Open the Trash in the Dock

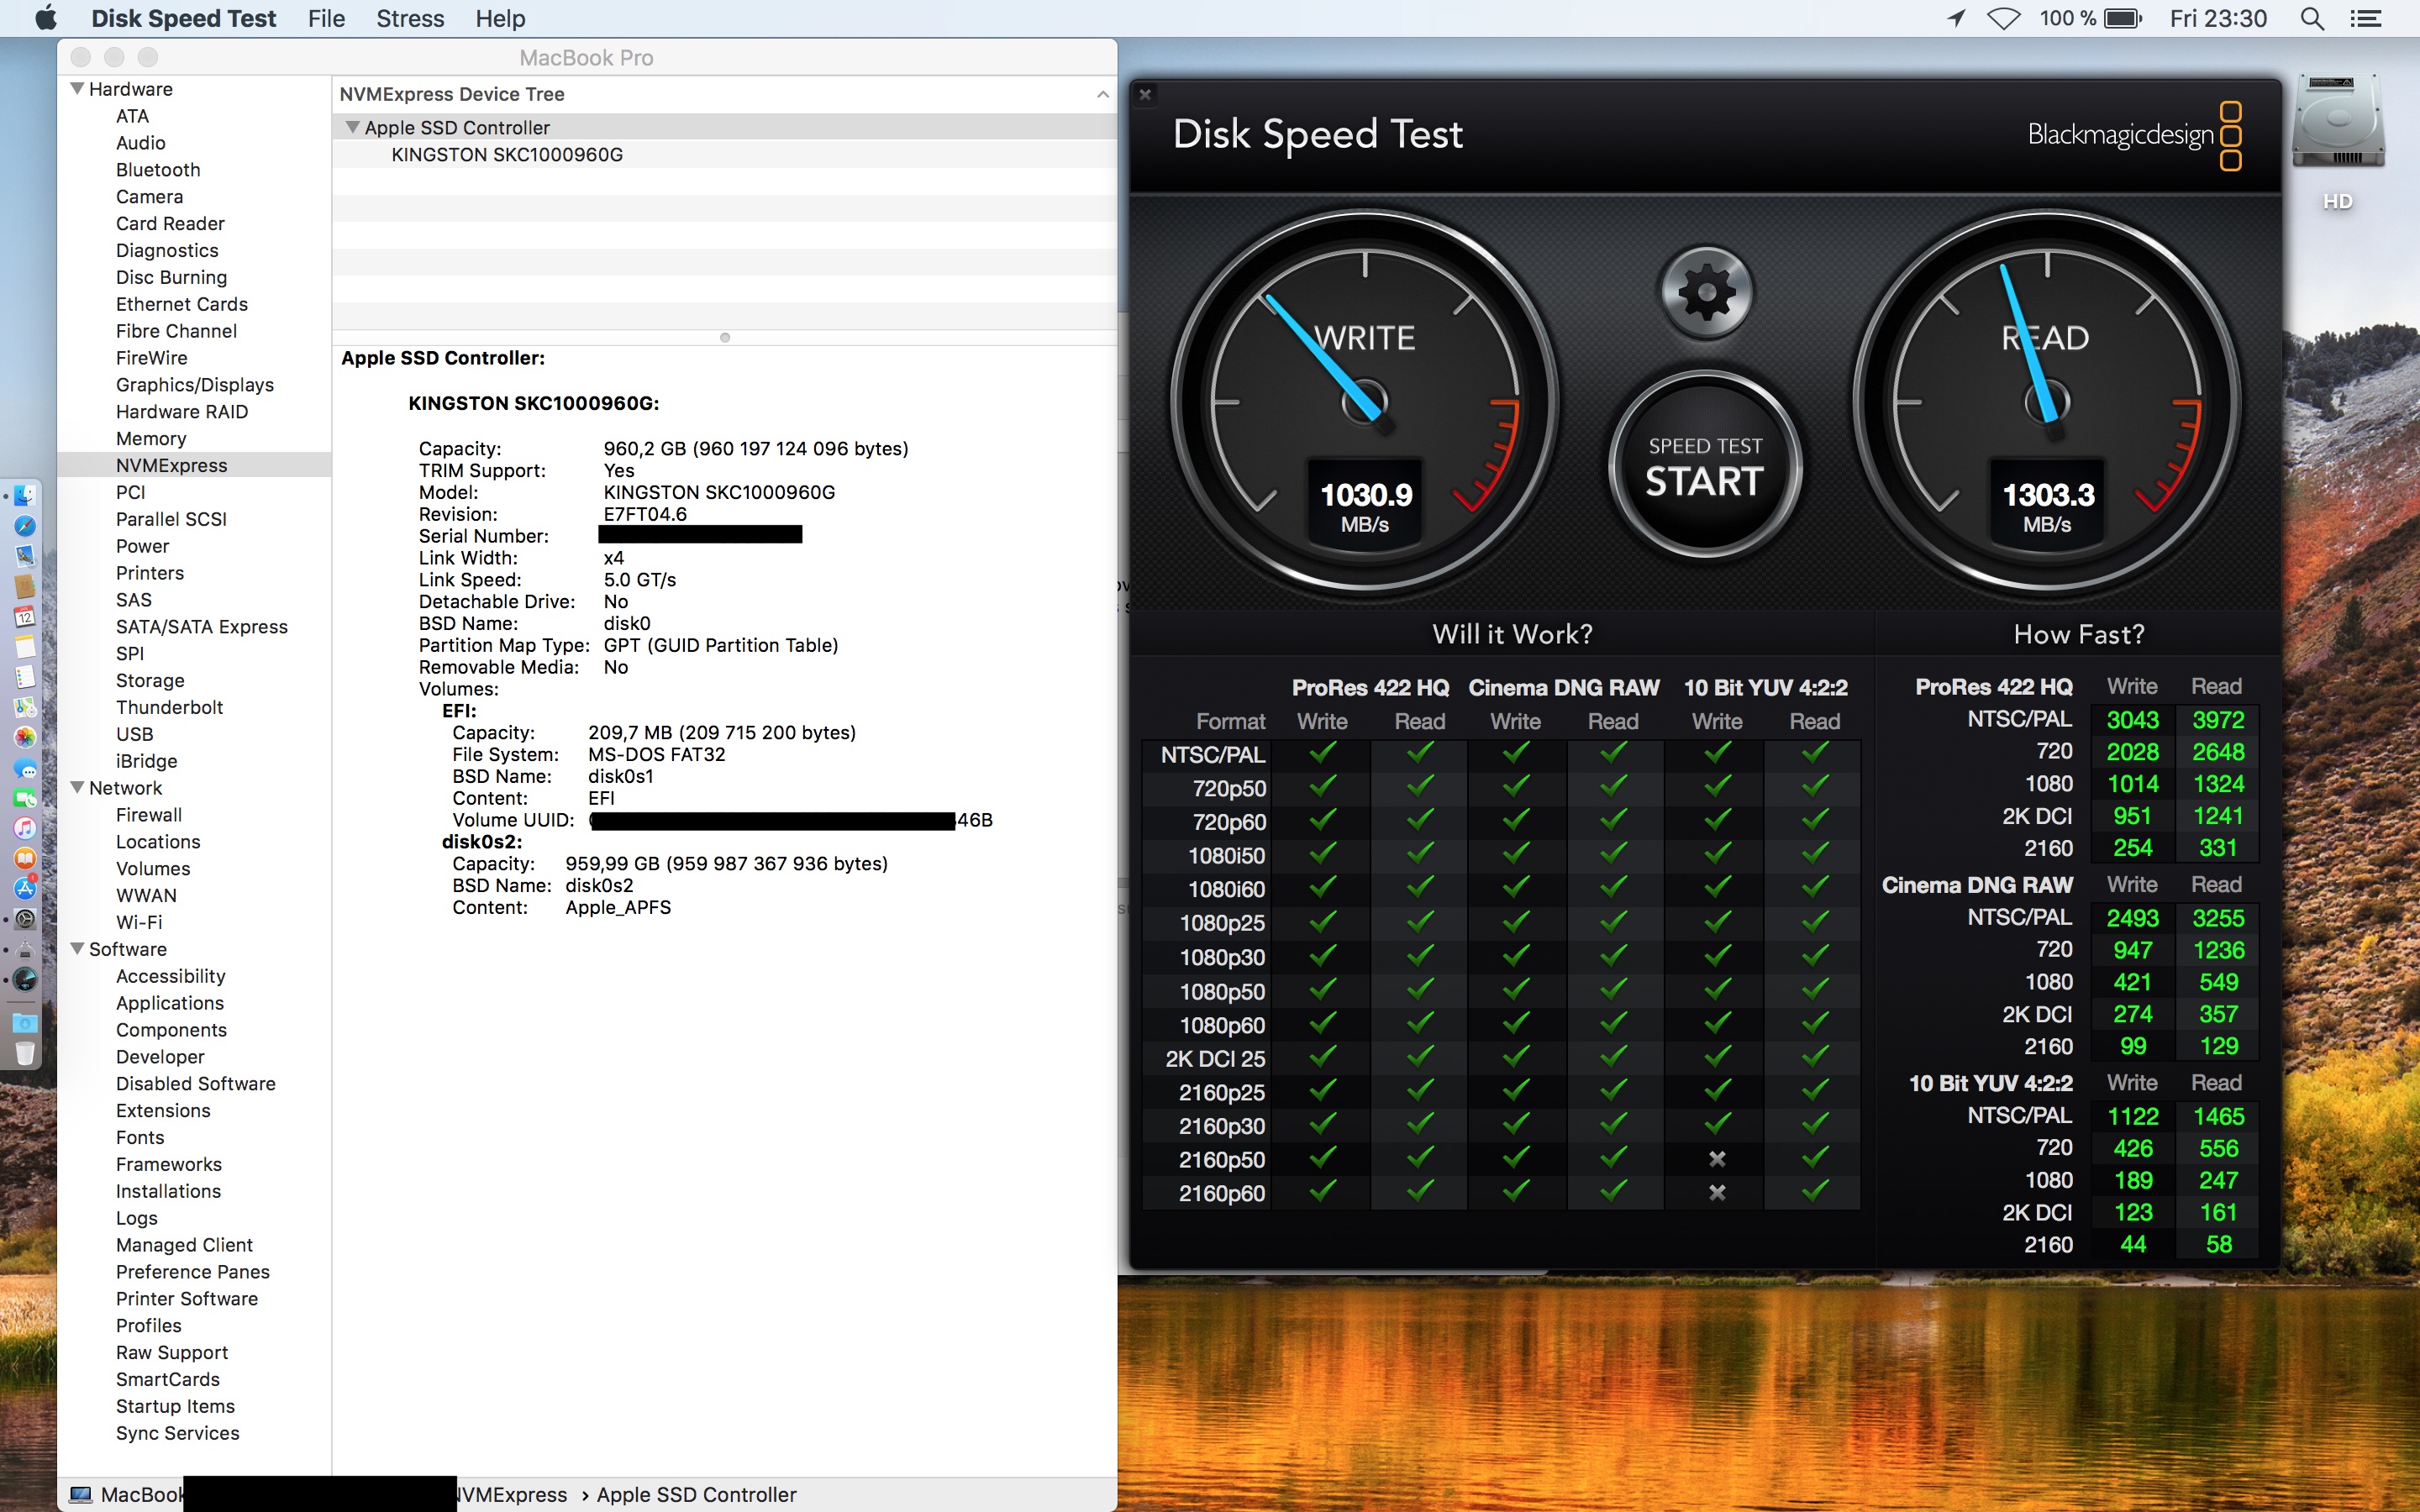click(x=25, y=1053)
